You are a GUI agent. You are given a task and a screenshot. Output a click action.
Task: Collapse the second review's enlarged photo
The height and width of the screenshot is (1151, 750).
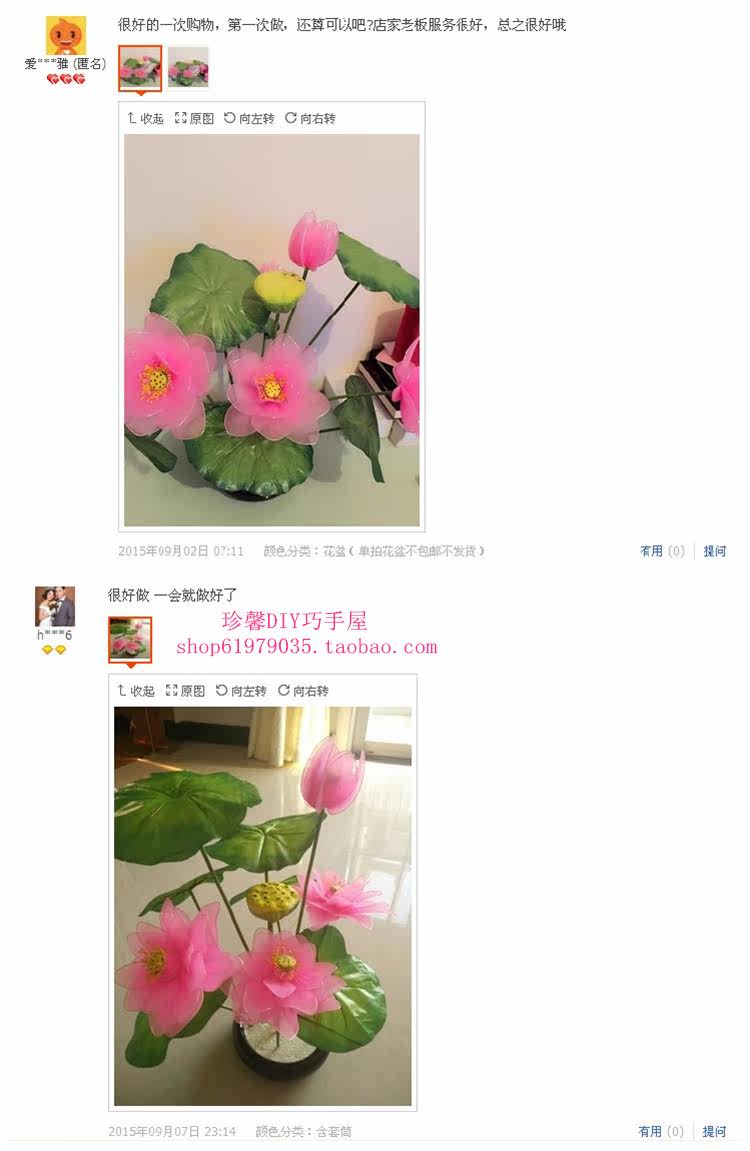(136, 691)
